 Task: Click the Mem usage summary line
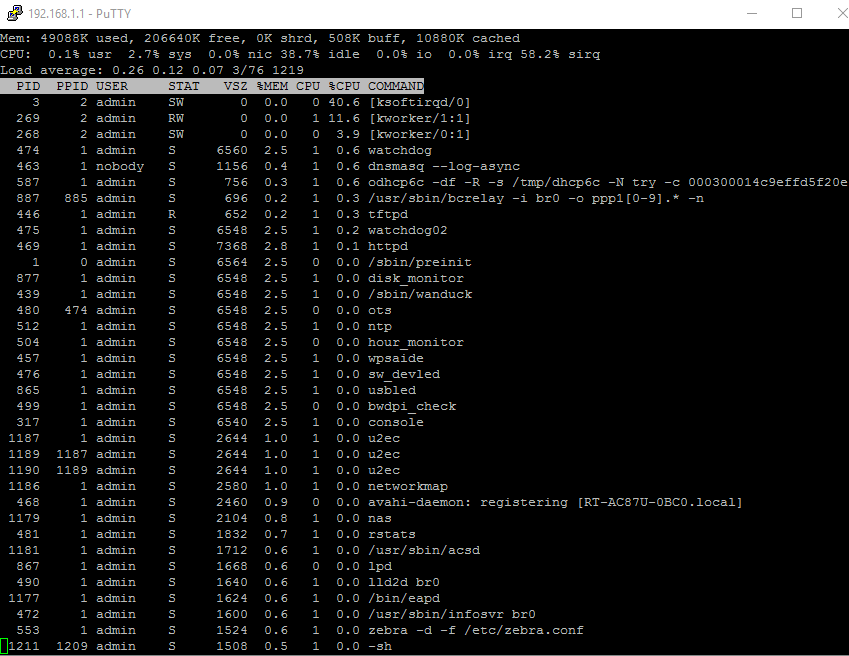click(260, 38)
